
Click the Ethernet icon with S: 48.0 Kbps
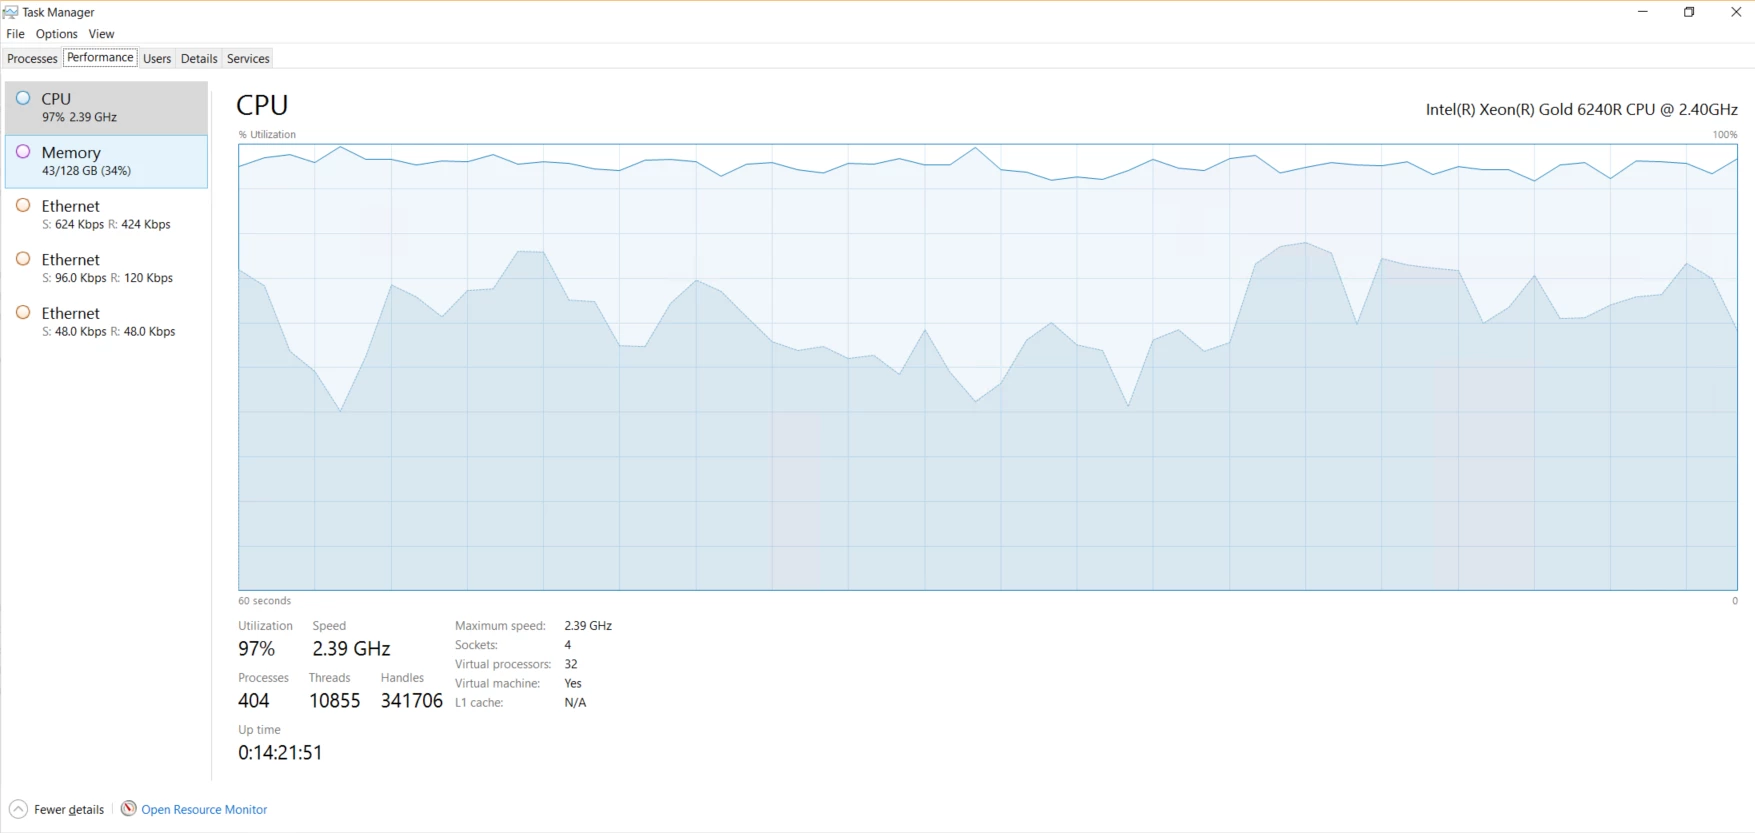(23, 312)
